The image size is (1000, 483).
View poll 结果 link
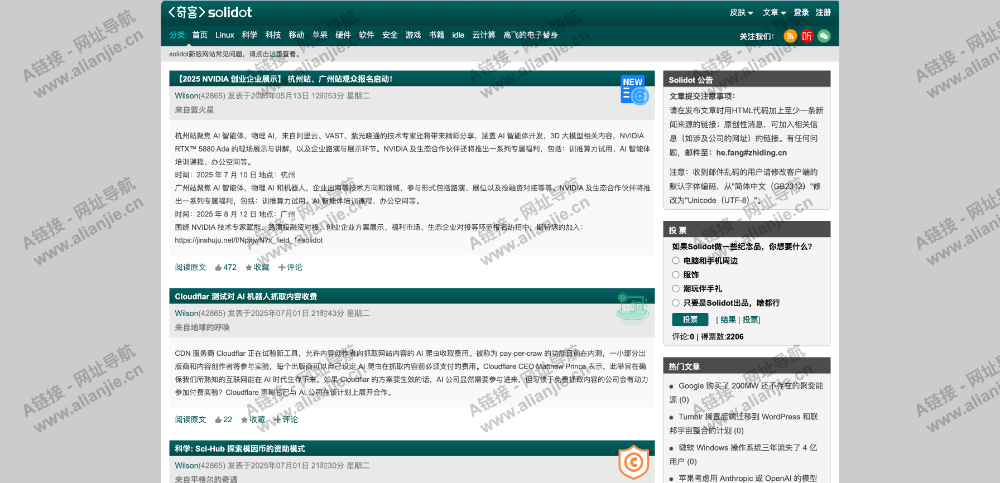tap(728, 320)
